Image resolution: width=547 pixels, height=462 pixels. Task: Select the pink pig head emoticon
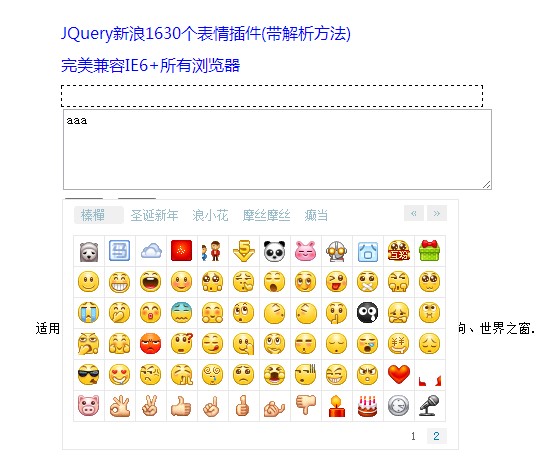[x=88, y=405]
